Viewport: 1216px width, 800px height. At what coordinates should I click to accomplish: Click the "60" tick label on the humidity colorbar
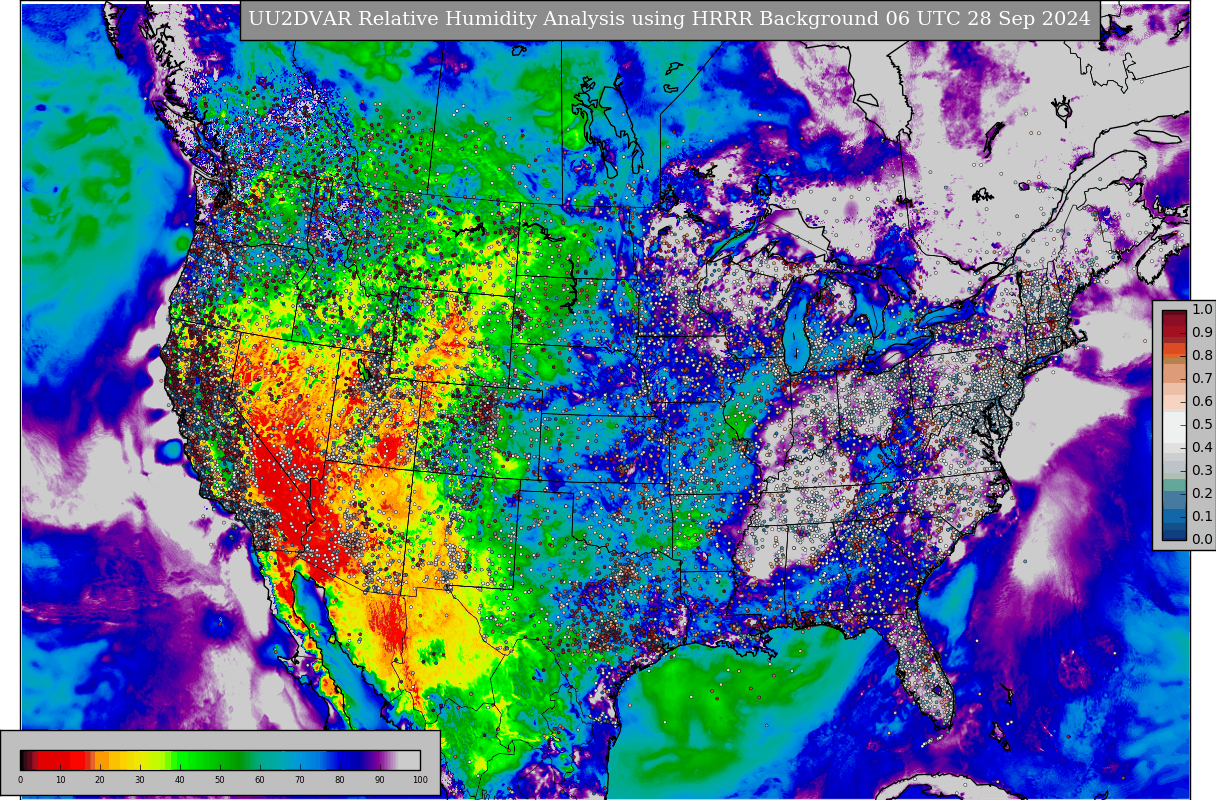point(260,779)
